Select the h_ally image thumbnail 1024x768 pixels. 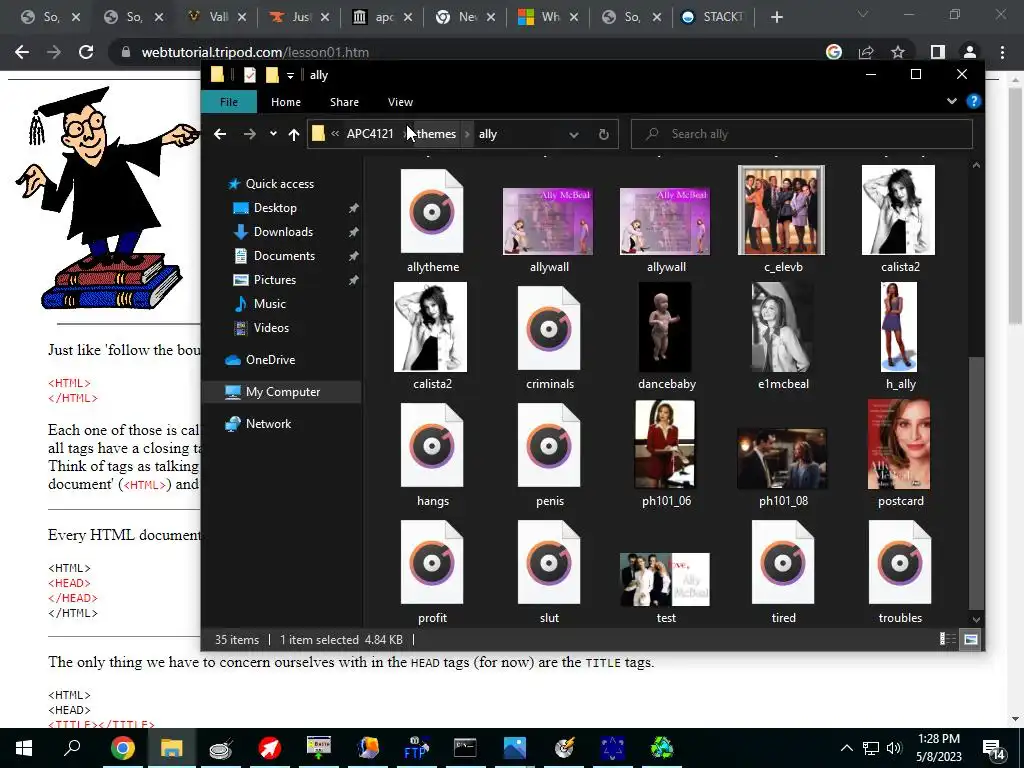(899, 327)
